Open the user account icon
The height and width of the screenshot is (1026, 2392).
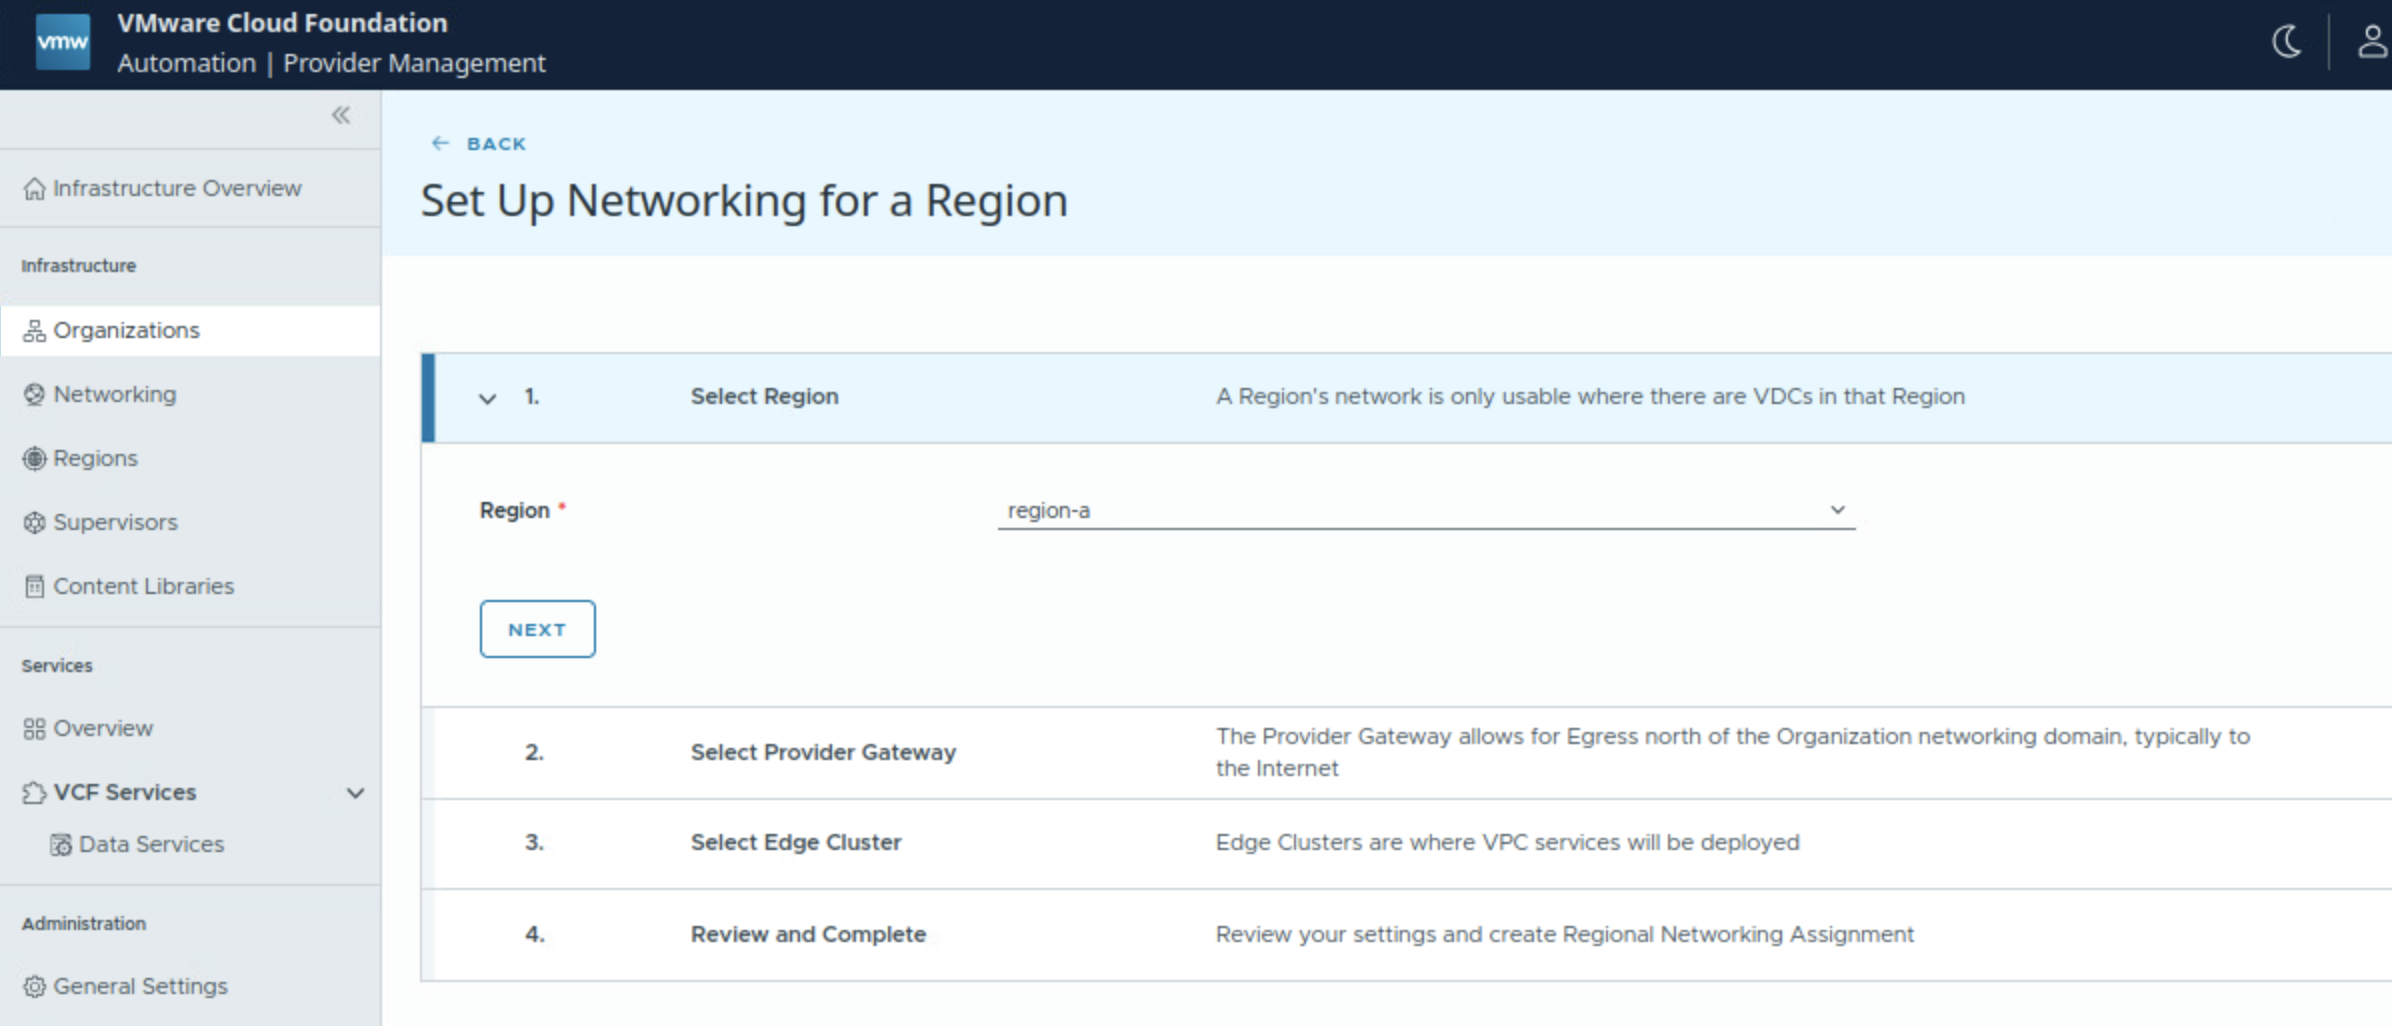(2372, 42)
